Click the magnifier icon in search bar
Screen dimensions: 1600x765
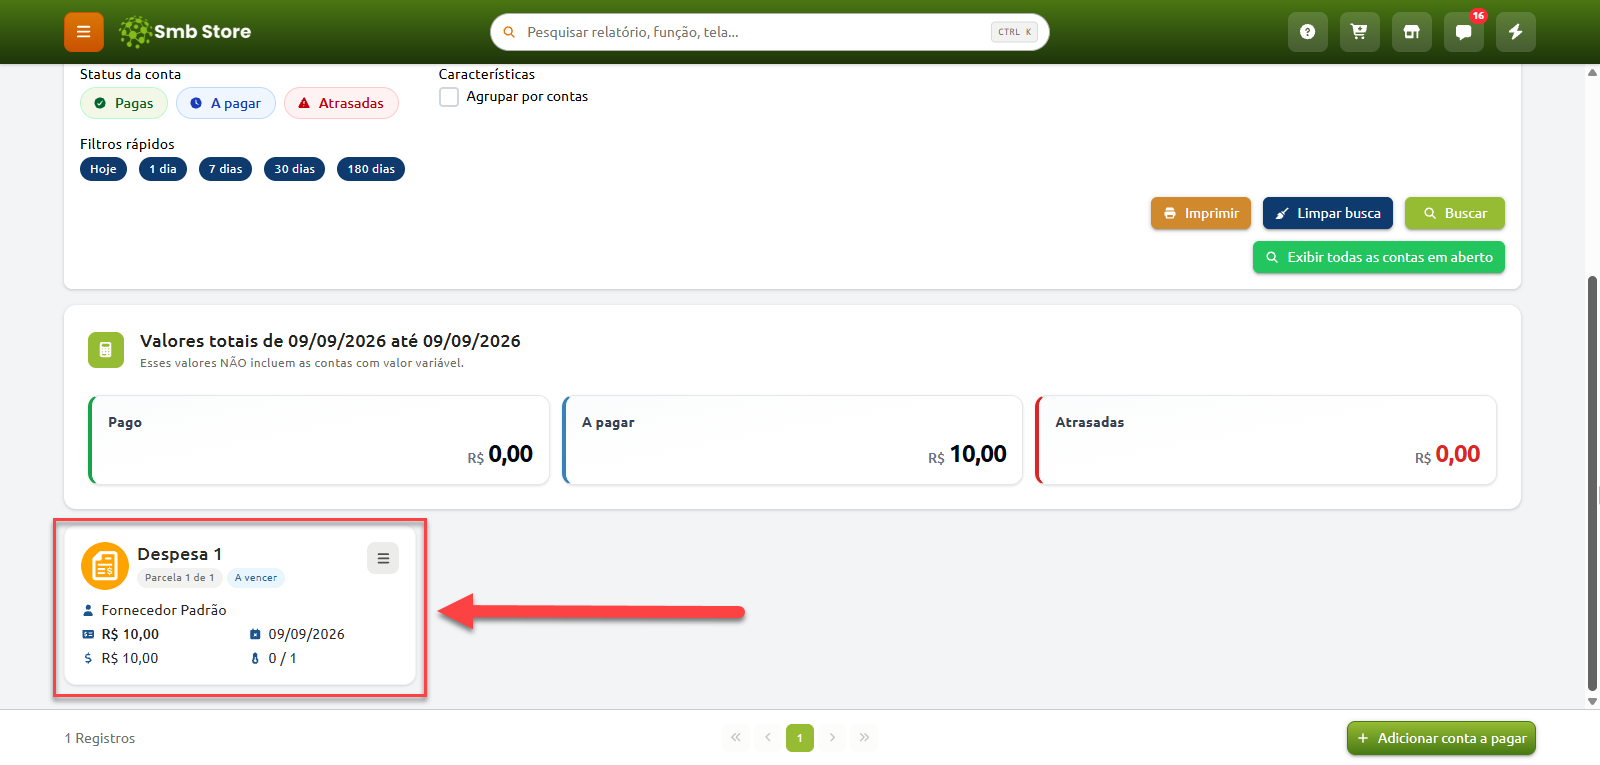509,32
